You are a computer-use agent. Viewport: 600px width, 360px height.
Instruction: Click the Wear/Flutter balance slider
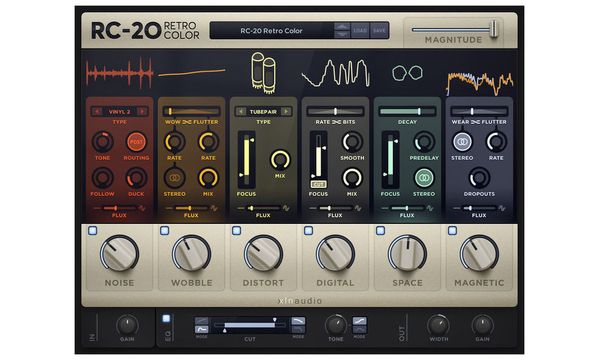click(x=479, y=111)
